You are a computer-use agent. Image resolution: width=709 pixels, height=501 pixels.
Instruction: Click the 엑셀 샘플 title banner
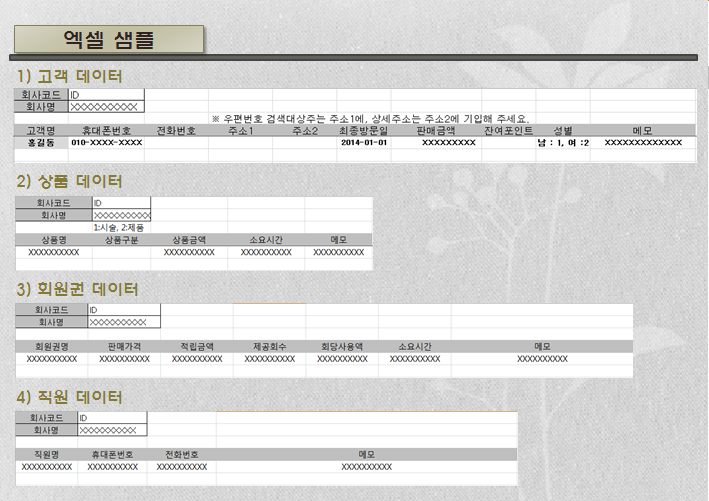[x=109, y=38]
